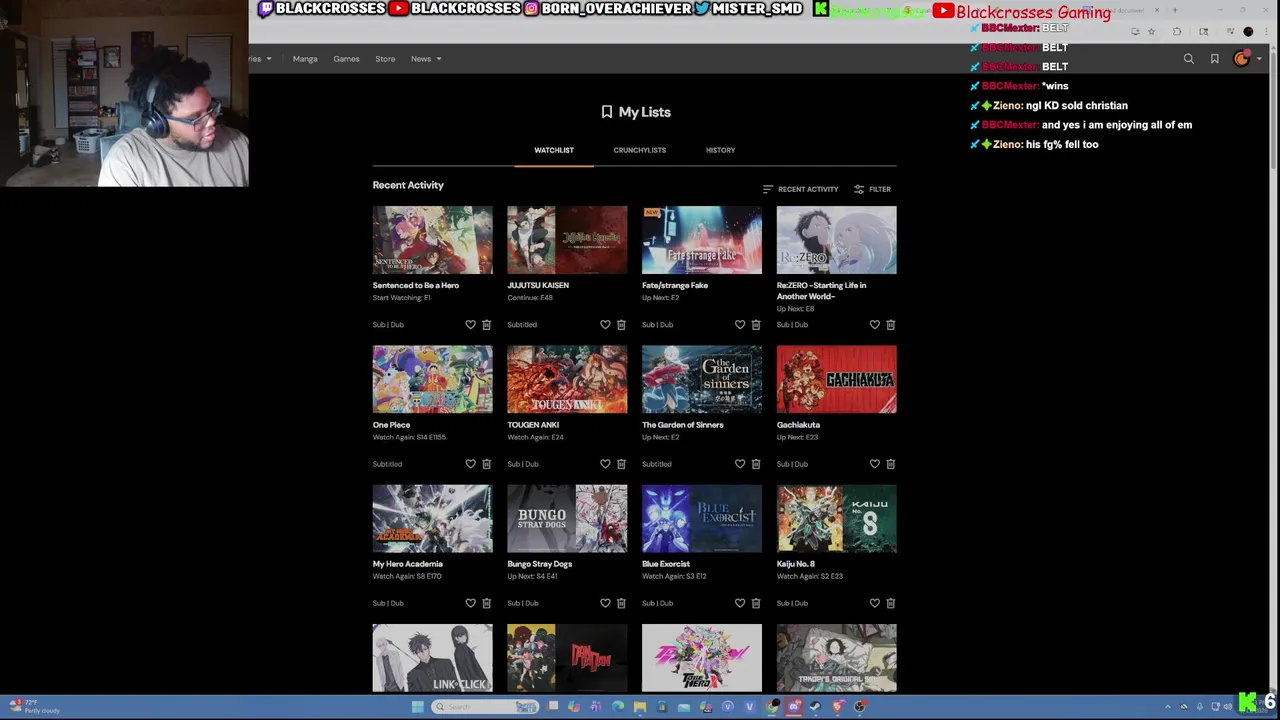Image resolution: width=1280 pixels, height=720 pixels.
Task: Open the LINK CLICK thumbnail
Action: click(433, 658)
